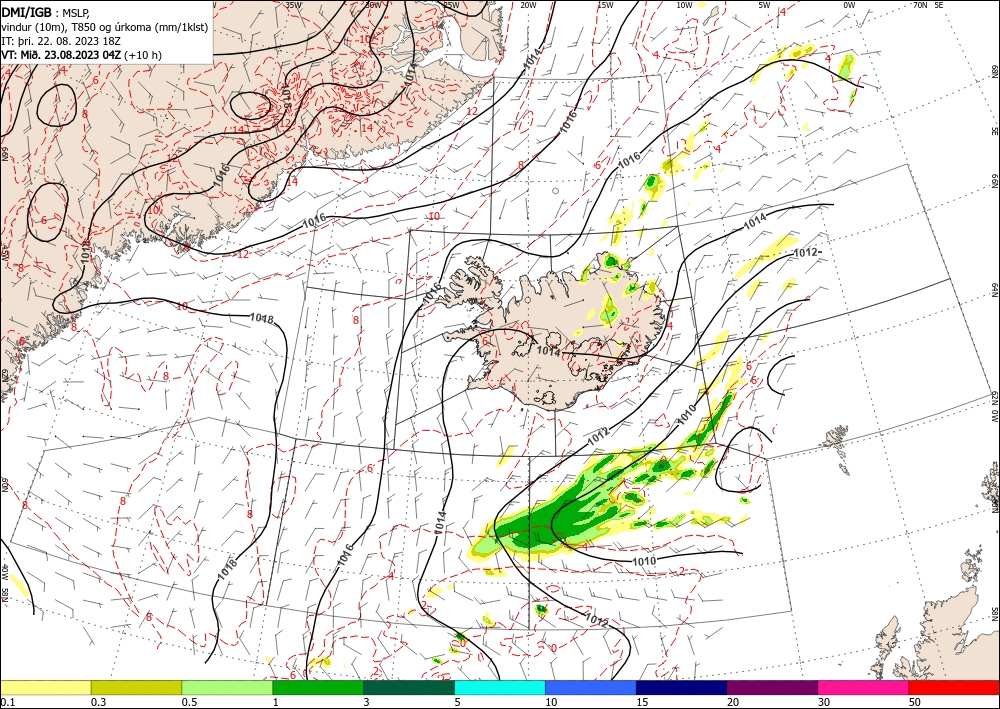This screenshot has width=1000, height=709.
Task: Click the '15W' longitude label at top
Action: click(605, 5)
